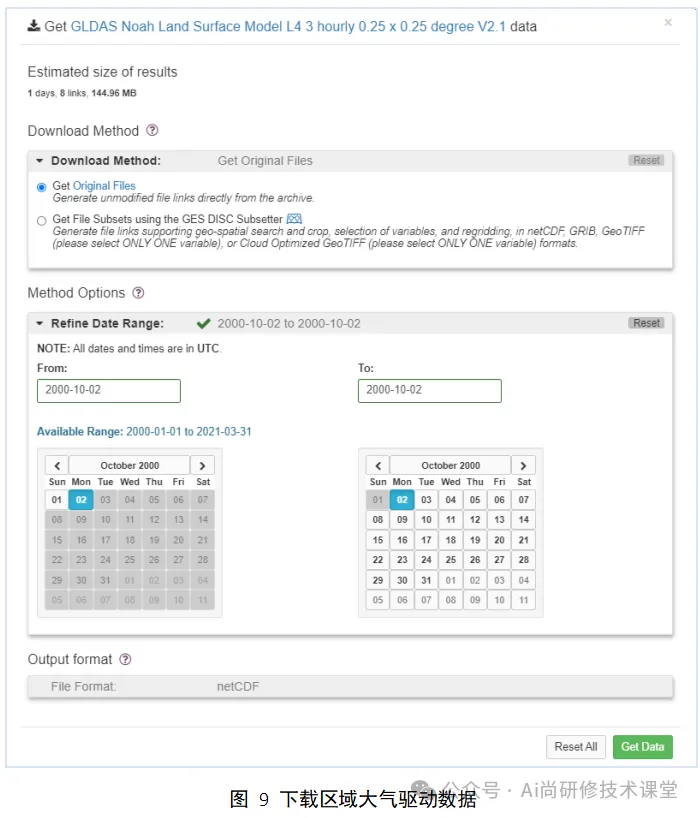Collapse the Refine Date Range section
The height and width of the screenshot is (818, 700).
[40, 323]
